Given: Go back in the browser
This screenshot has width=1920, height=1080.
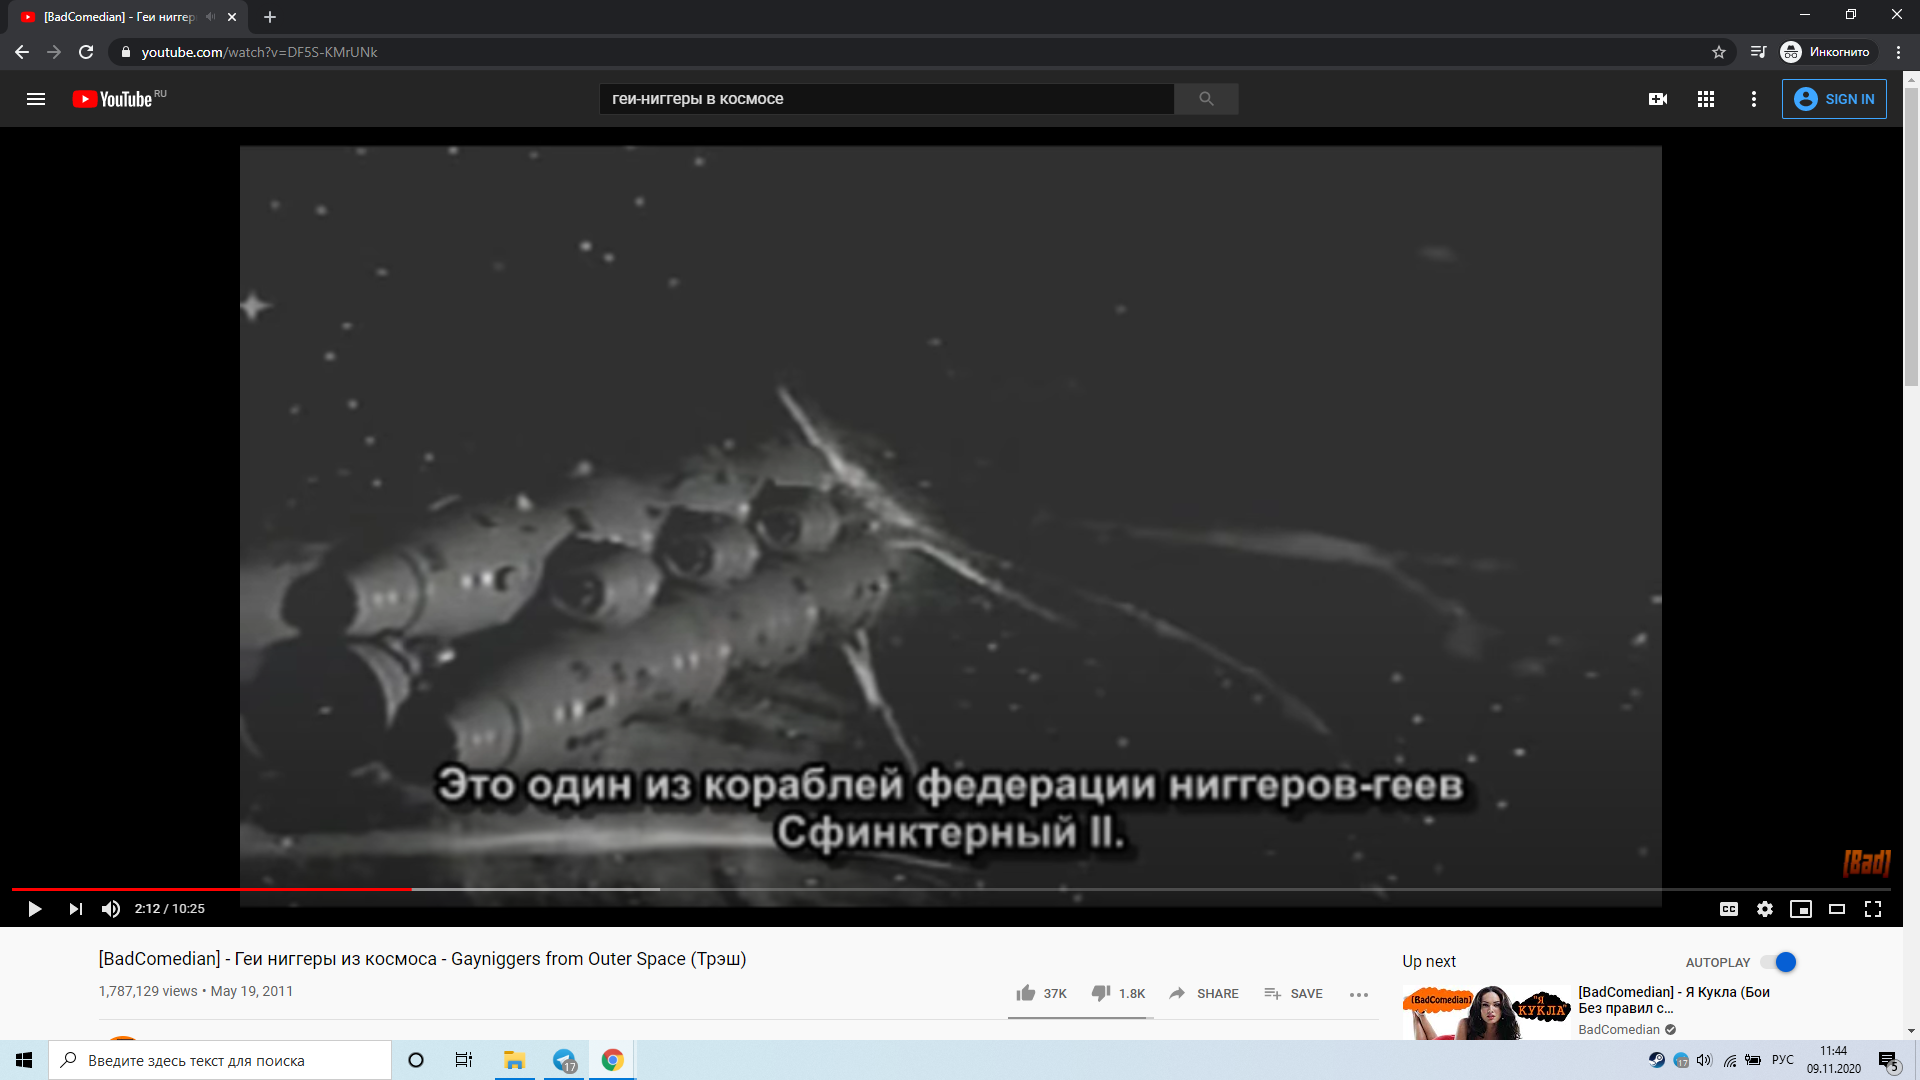Looking at the screenshot, I should coord(22,52).
